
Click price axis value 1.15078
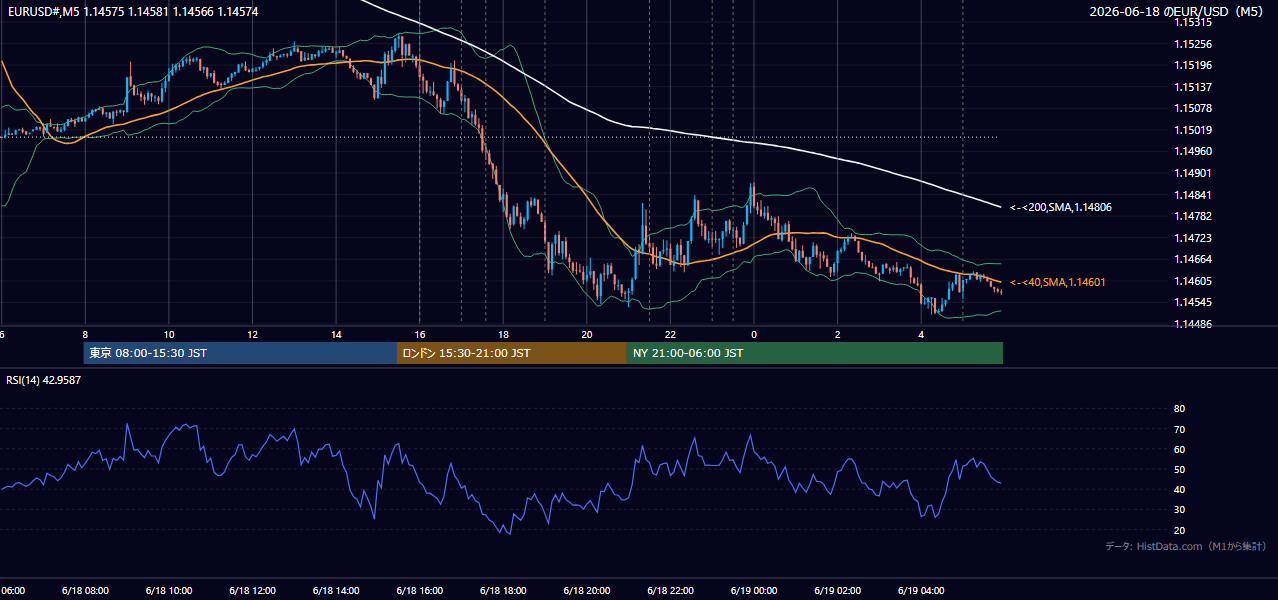point(1193,108)
